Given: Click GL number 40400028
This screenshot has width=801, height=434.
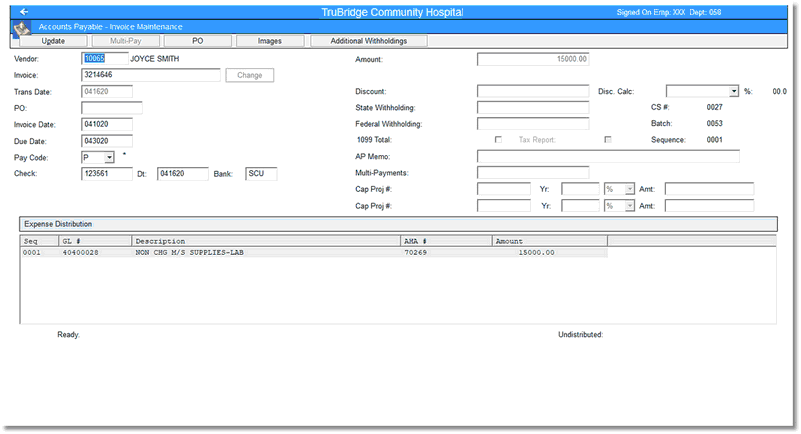Looking at the screenshot, I should (81, 253).
